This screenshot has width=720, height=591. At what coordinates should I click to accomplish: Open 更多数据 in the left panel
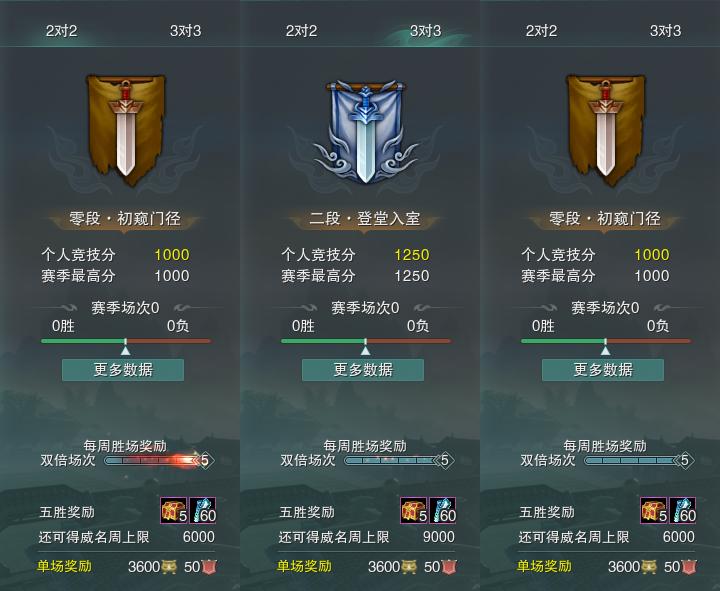point(123,370)
